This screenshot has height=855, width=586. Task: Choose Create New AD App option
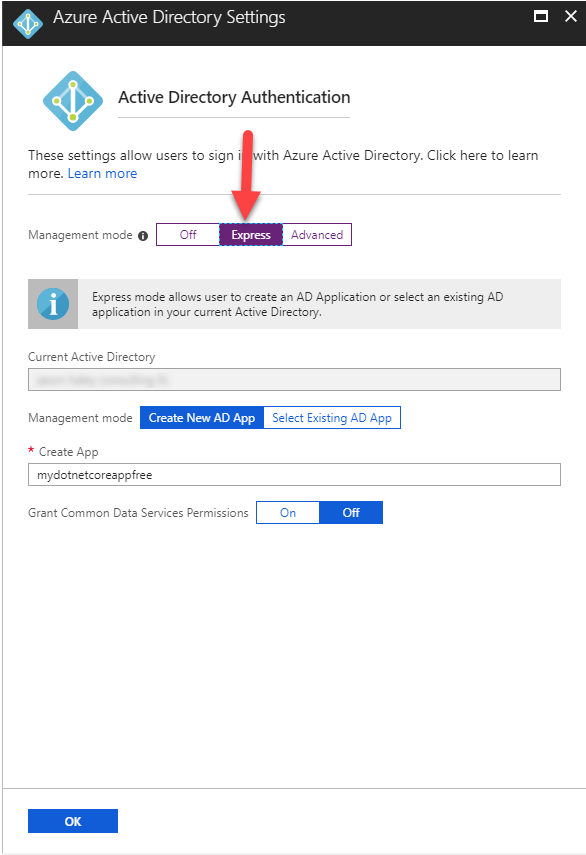(x=202, y=418)
